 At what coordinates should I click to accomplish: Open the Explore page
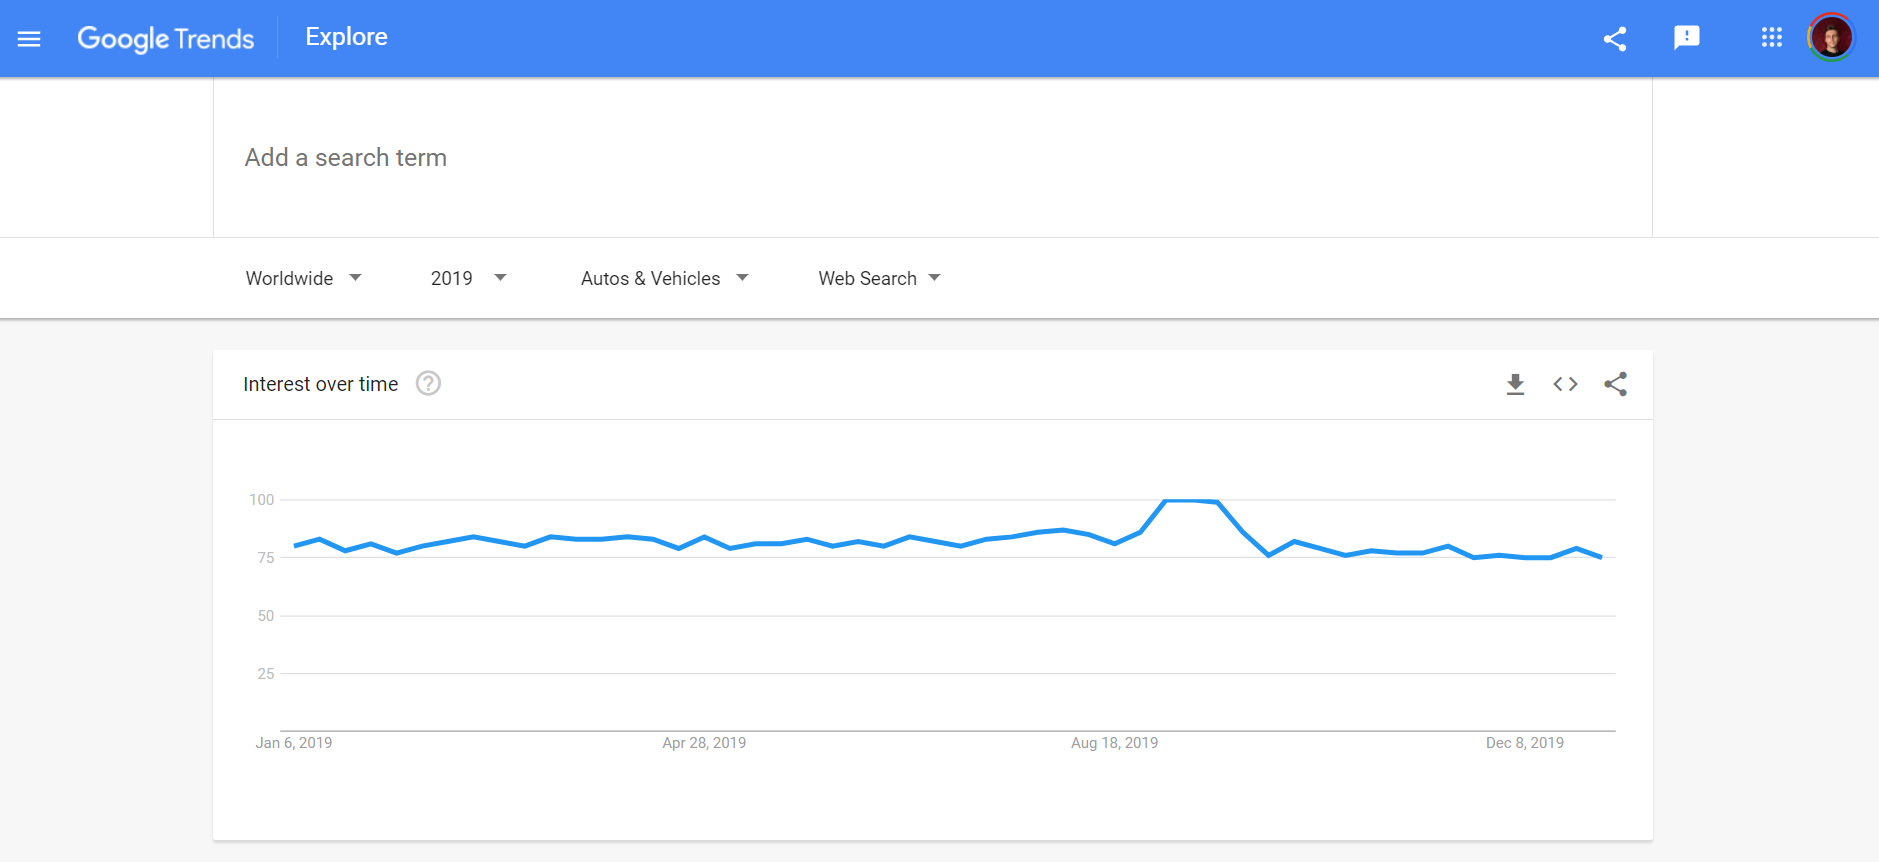[x=346, y=36]
